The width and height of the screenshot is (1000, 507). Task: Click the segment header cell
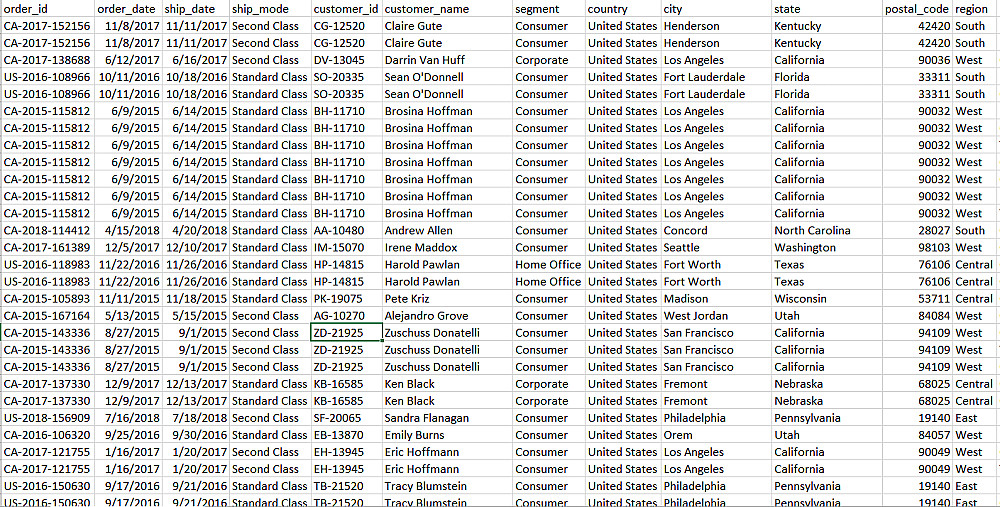click(549, 9)
